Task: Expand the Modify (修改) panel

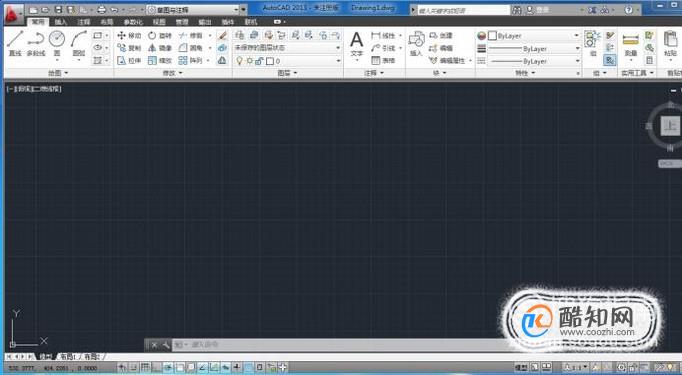Action: (173, 73)
